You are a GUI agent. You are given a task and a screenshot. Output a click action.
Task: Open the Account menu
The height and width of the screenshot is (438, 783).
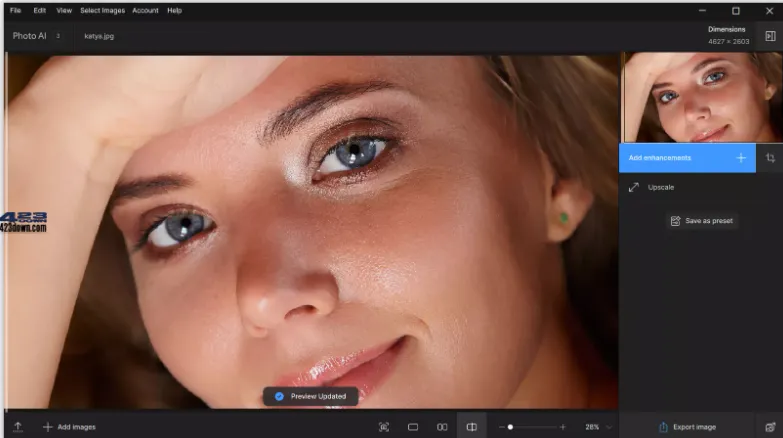(x=145, y=10)
